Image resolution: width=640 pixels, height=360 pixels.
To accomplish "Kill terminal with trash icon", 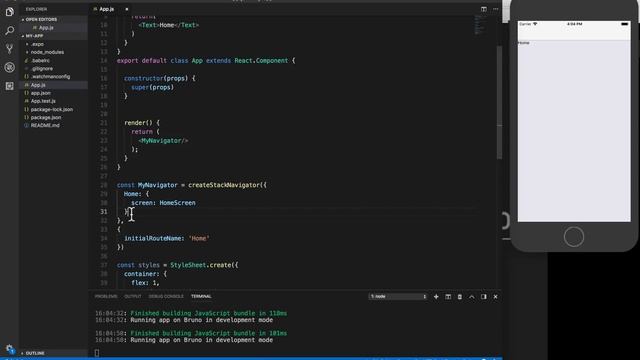I will 460,297.
